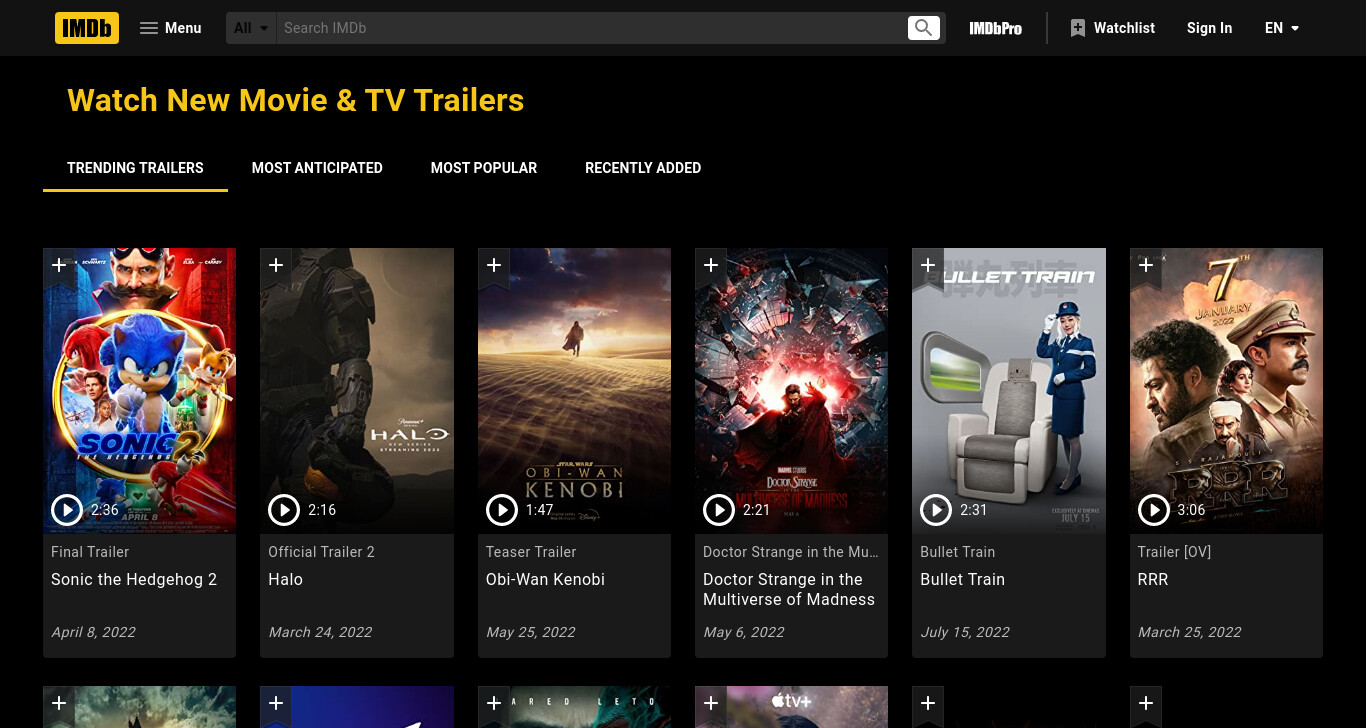Click the IMDb logo
The height and width of the screenshot is (728, 1366).
[87, 28]
